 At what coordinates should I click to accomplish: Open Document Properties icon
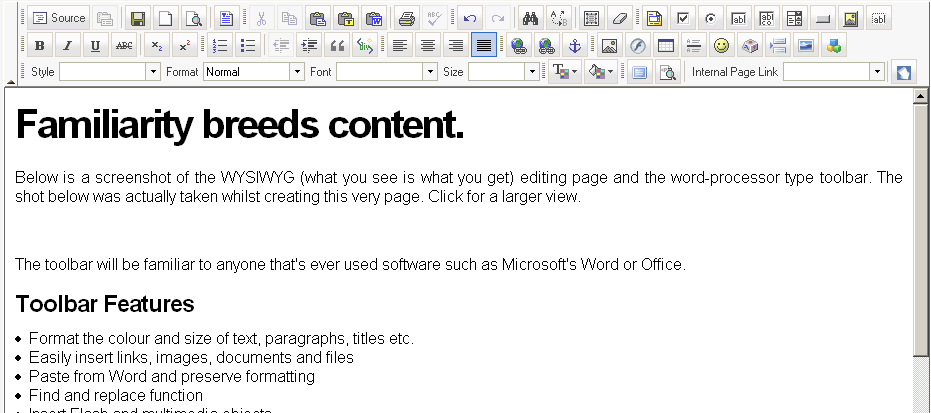coord(105,18)
